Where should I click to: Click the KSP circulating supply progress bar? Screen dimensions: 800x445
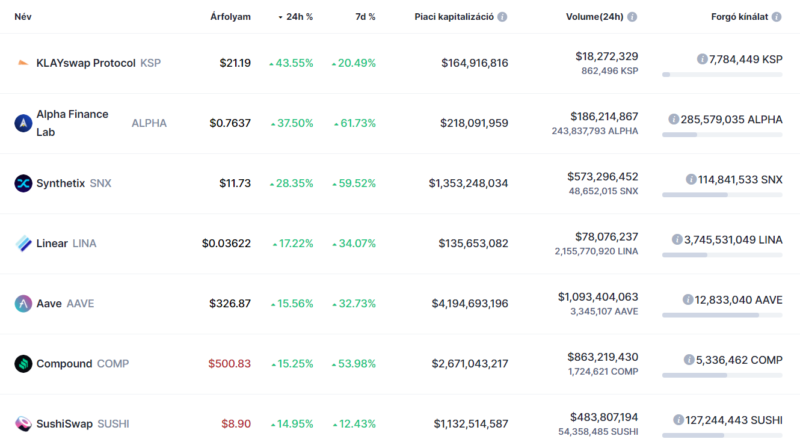[722, 75]
